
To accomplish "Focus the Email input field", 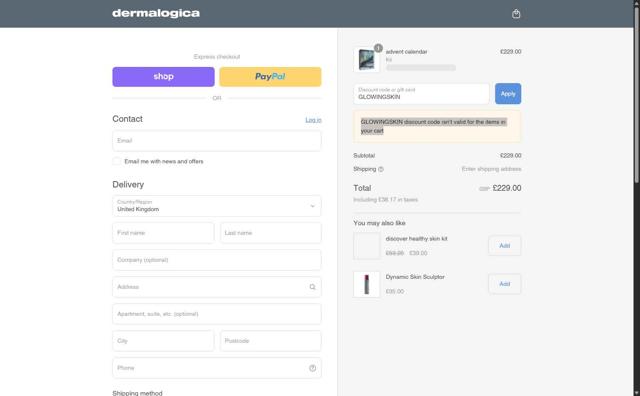I will coord(217,141).
